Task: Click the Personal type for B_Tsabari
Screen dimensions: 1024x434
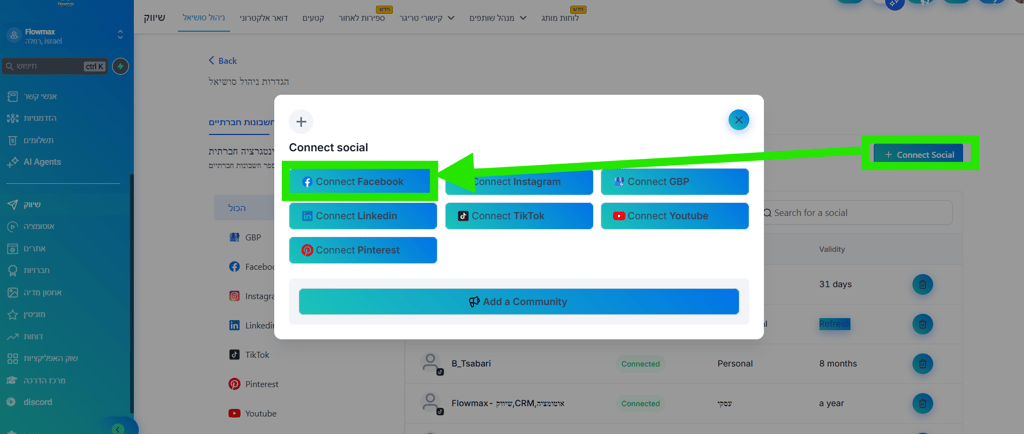Action: [735, 364]
